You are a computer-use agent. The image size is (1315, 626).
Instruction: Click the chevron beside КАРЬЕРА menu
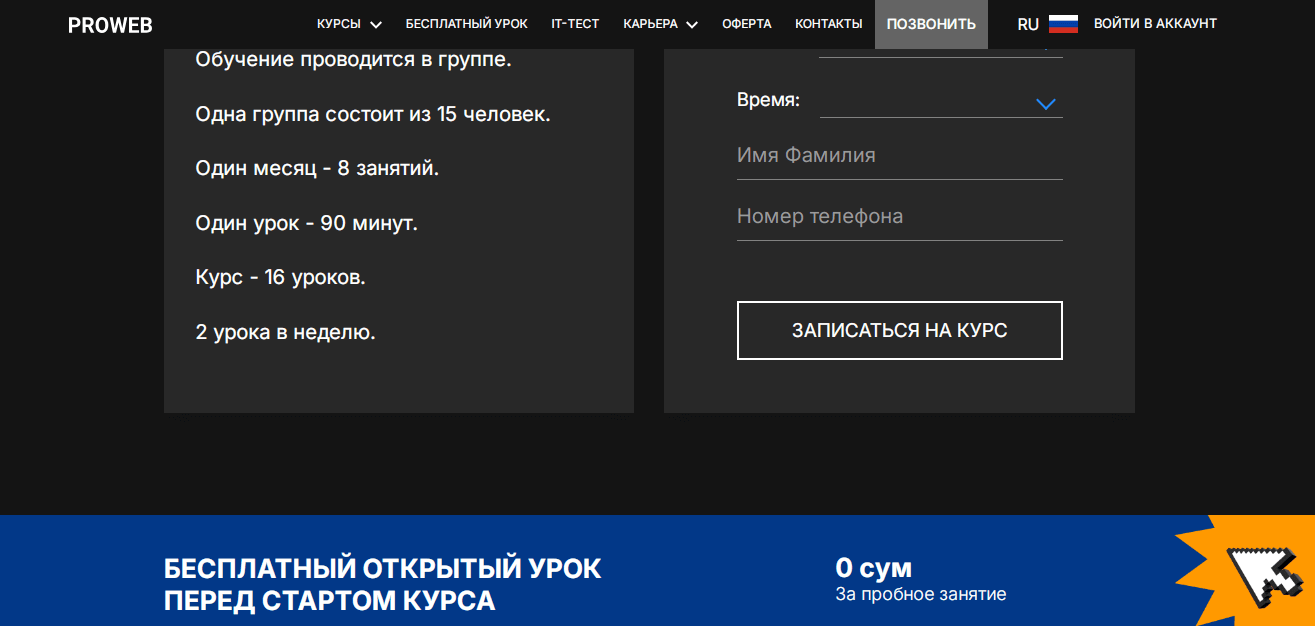pyautogui.click(x=694, y=23)
